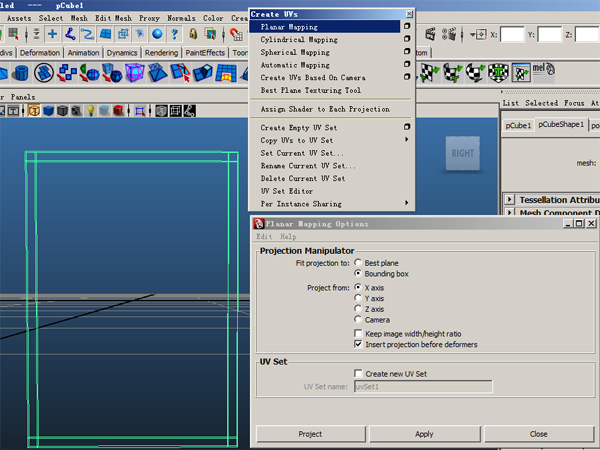Click the purple wireframe cube shelf icon

[134, 73]
